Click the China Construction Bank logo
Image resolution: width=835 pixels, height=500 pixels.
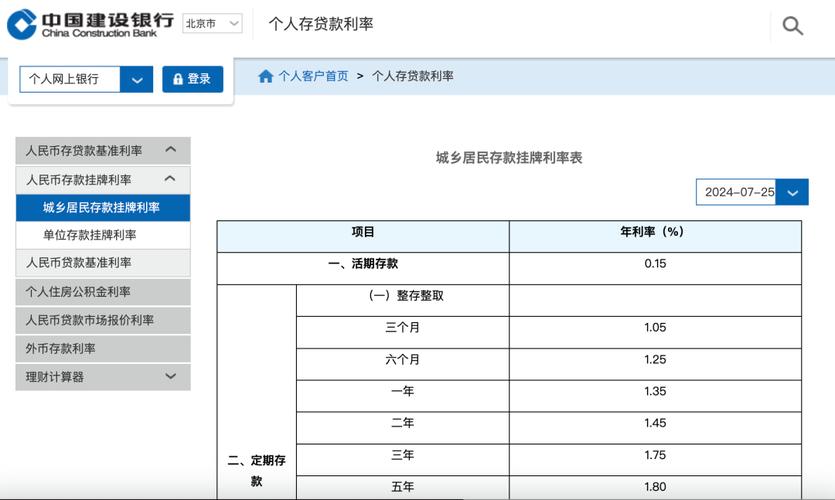click(91, 24)
